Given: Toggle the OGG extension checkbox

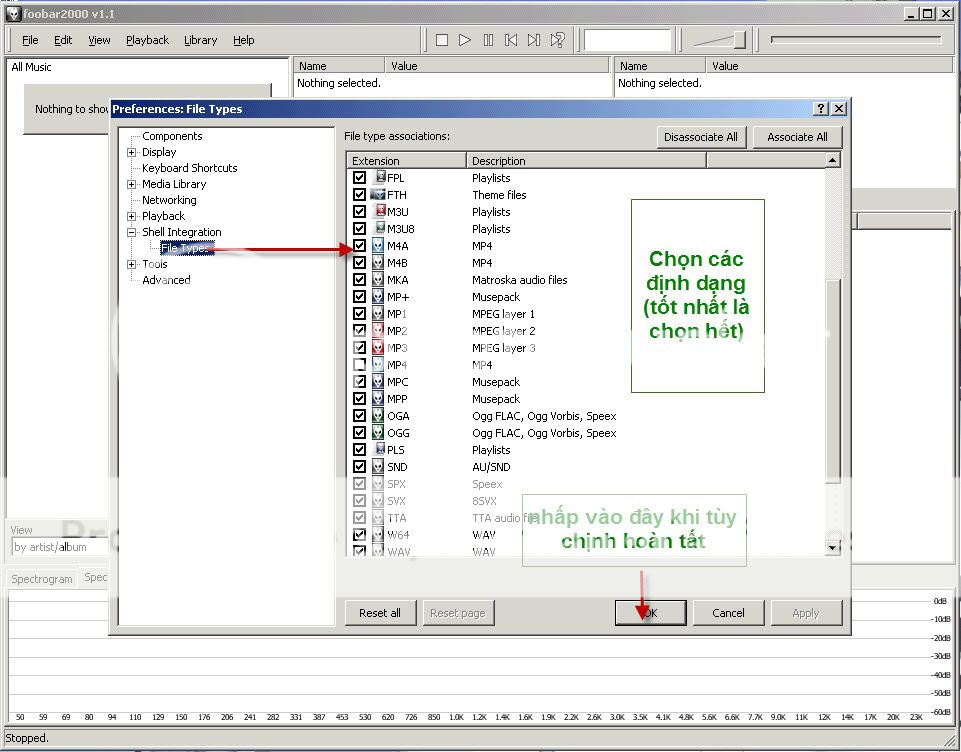Looking at the screenshot, I should click(x=360, y=433).
